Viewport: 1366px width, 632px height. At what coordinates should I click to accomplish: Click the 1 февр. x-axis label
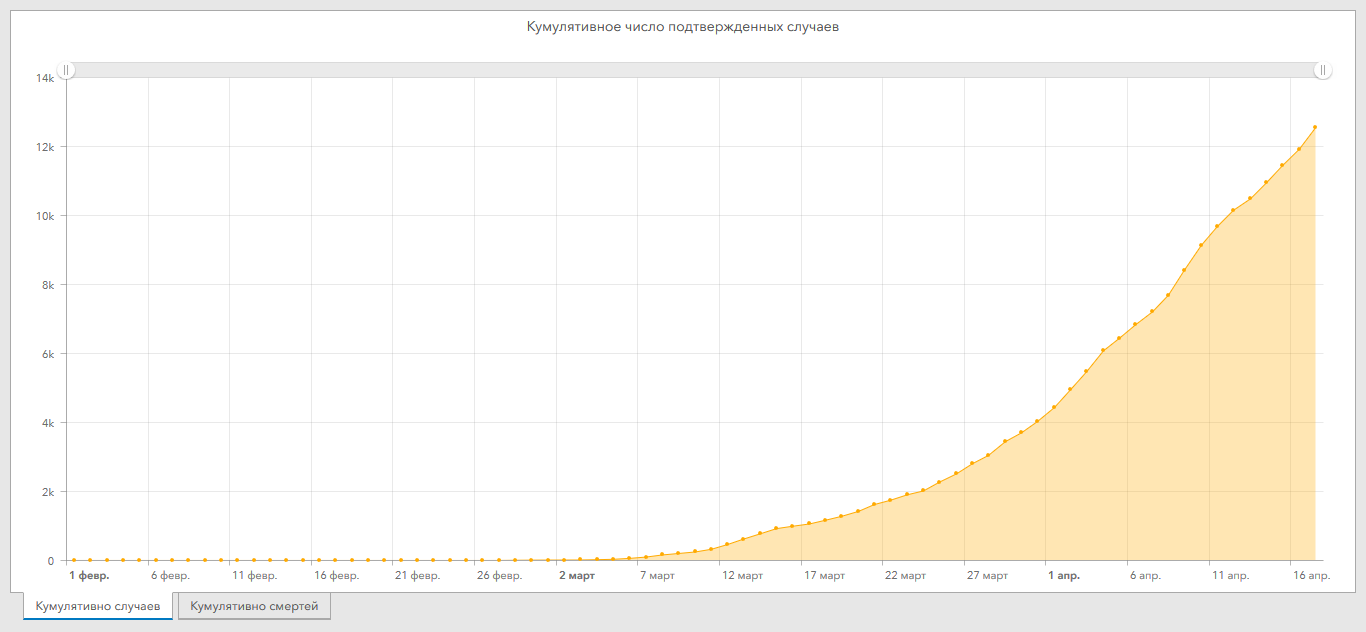[89, 576]
